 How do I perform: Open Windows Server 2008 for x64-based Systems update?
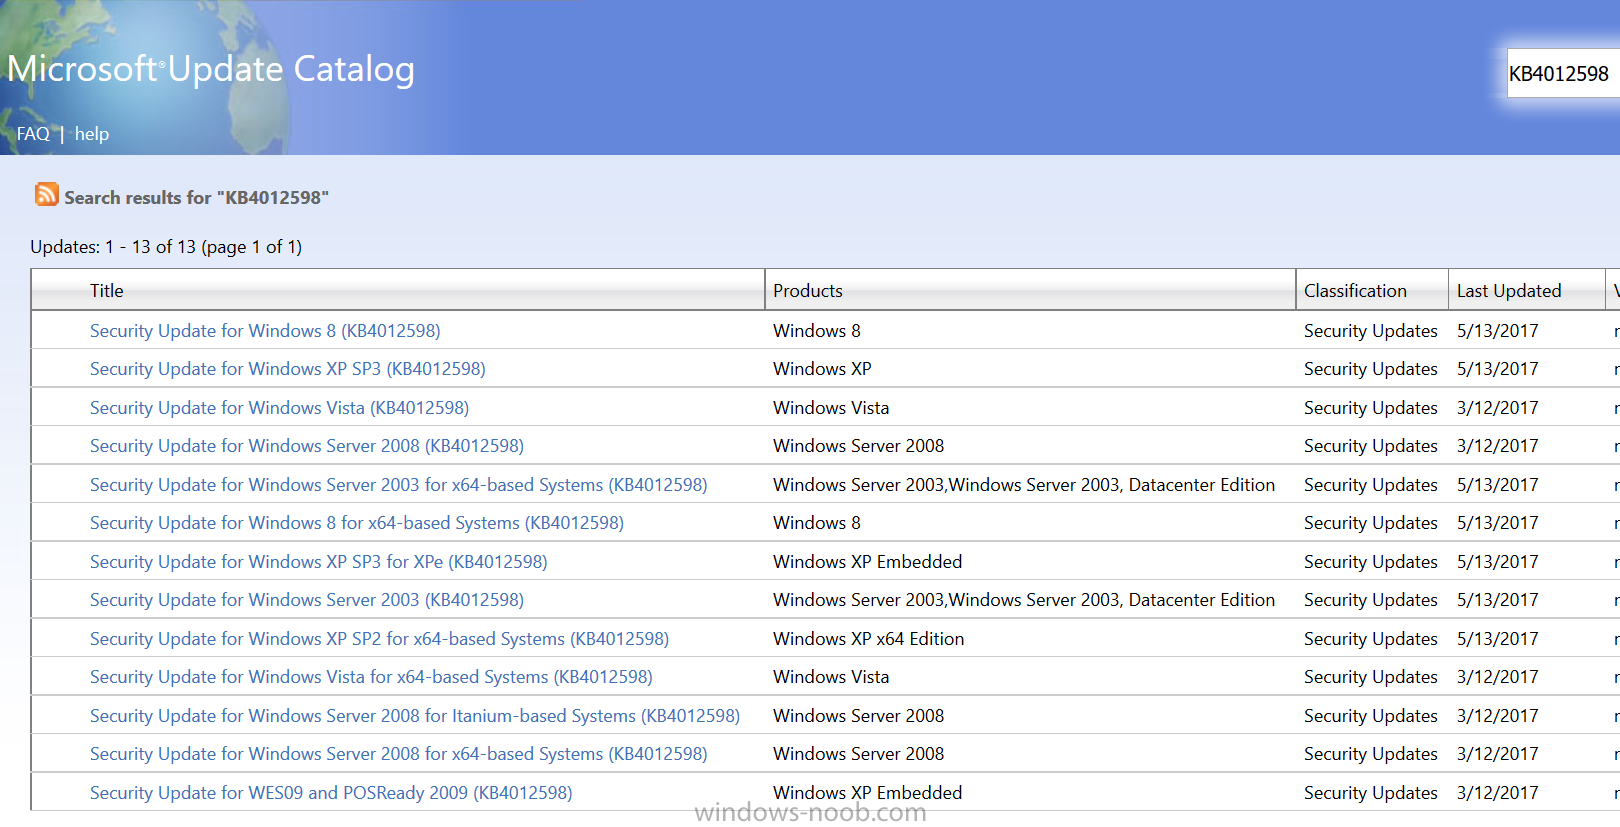coord(398,754)
